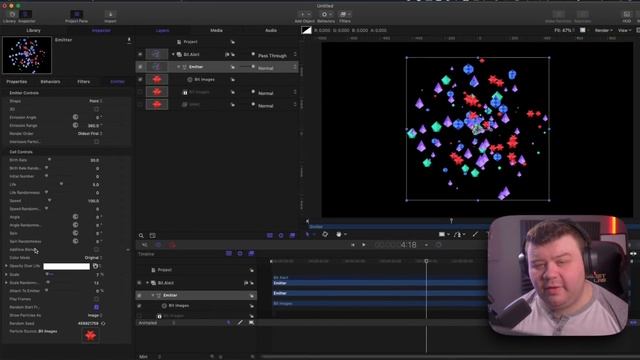640x360 pixels.
Task: Uncheck the Random Start Frame checkbox
Action: point(96,307)
